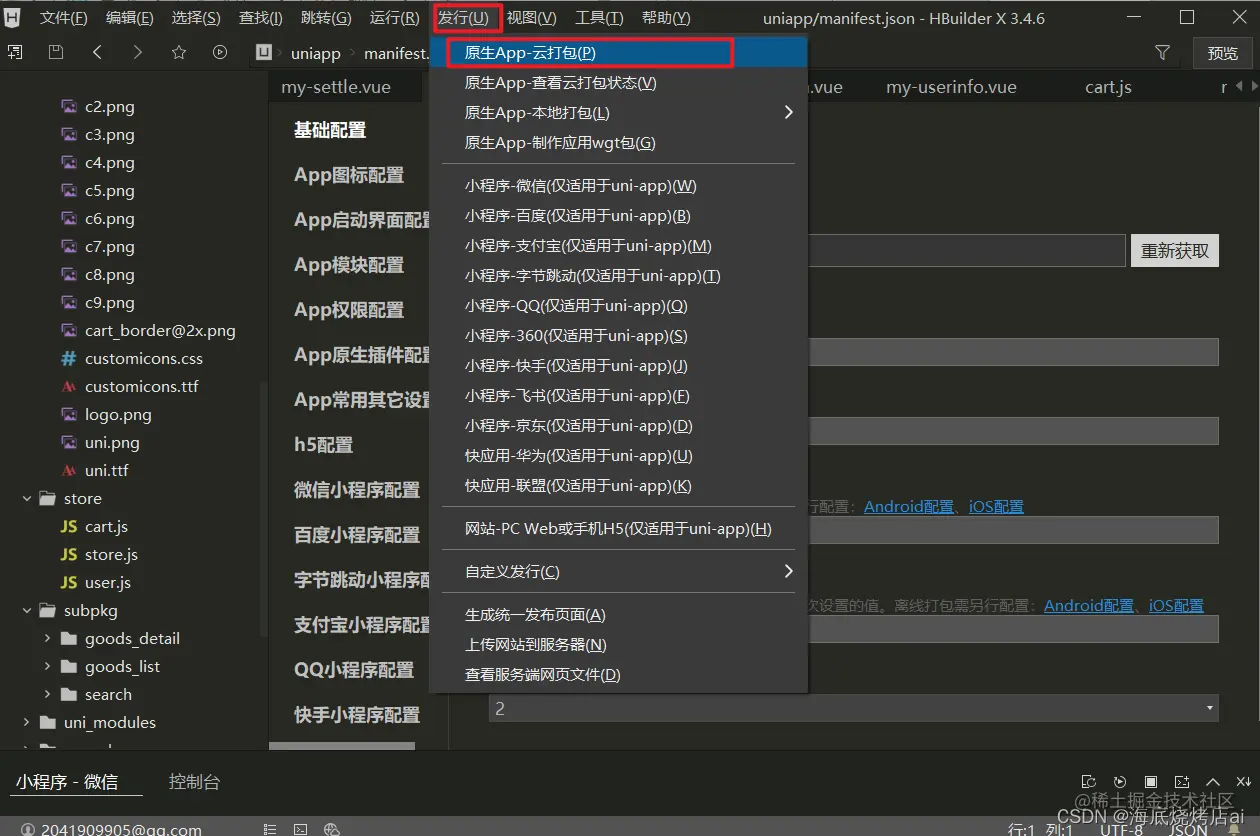1260x836 pixels.
Task: Switch to the my-userinfo.vue tab
Action: click(x=951, y=87)
